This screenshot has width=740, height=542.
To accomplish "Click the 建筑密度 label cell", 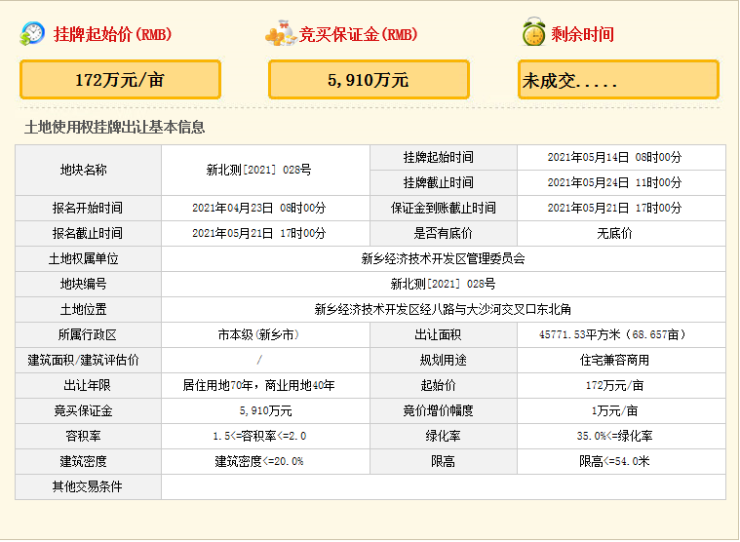I will click(x=88, y=462).
